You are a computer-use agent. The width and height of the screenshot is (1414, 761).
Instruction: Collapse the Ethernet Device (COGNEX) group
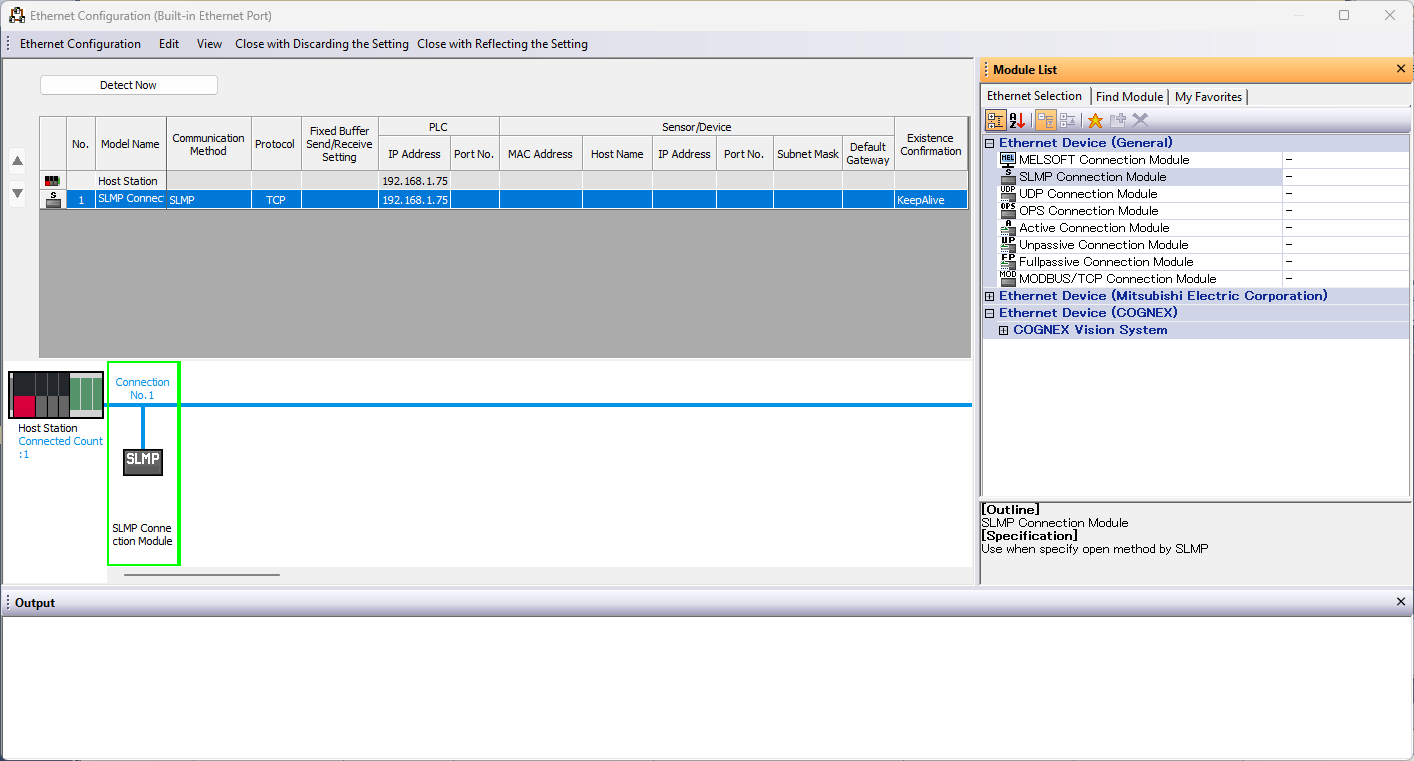coord(990,313)
